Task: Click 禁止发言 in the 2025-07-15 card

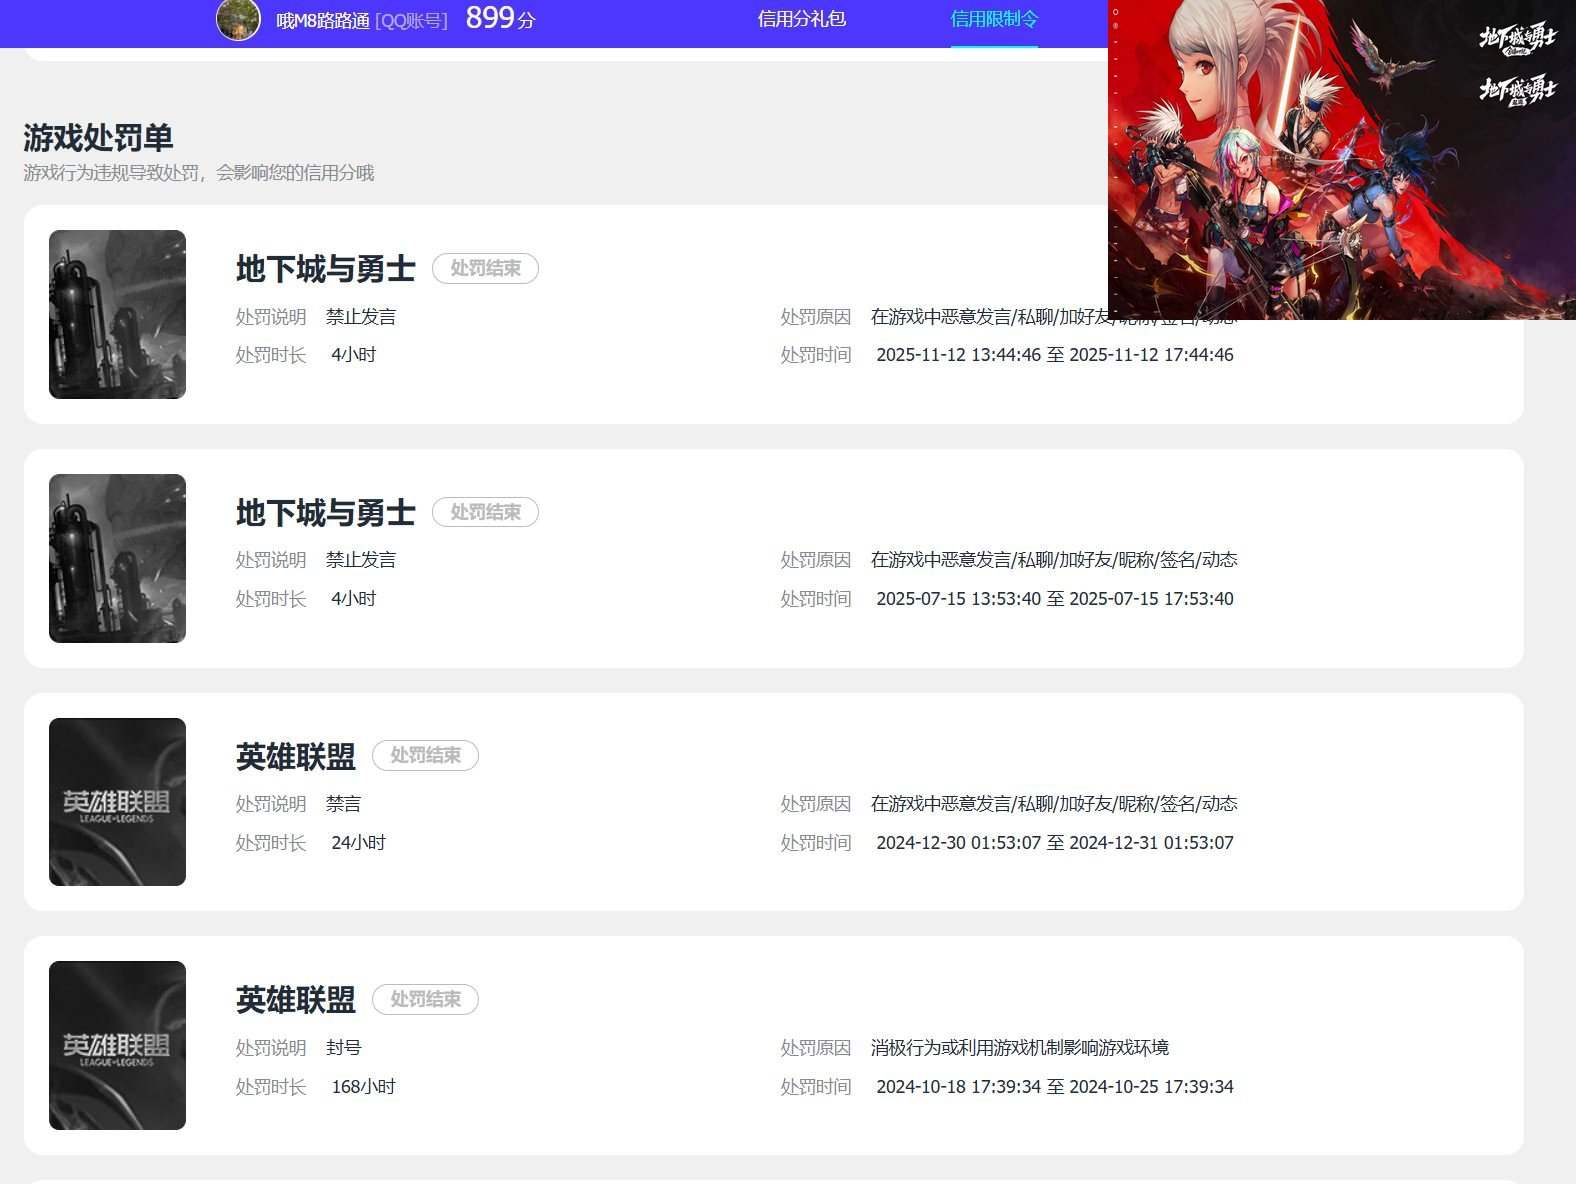Action: (361, 560)
